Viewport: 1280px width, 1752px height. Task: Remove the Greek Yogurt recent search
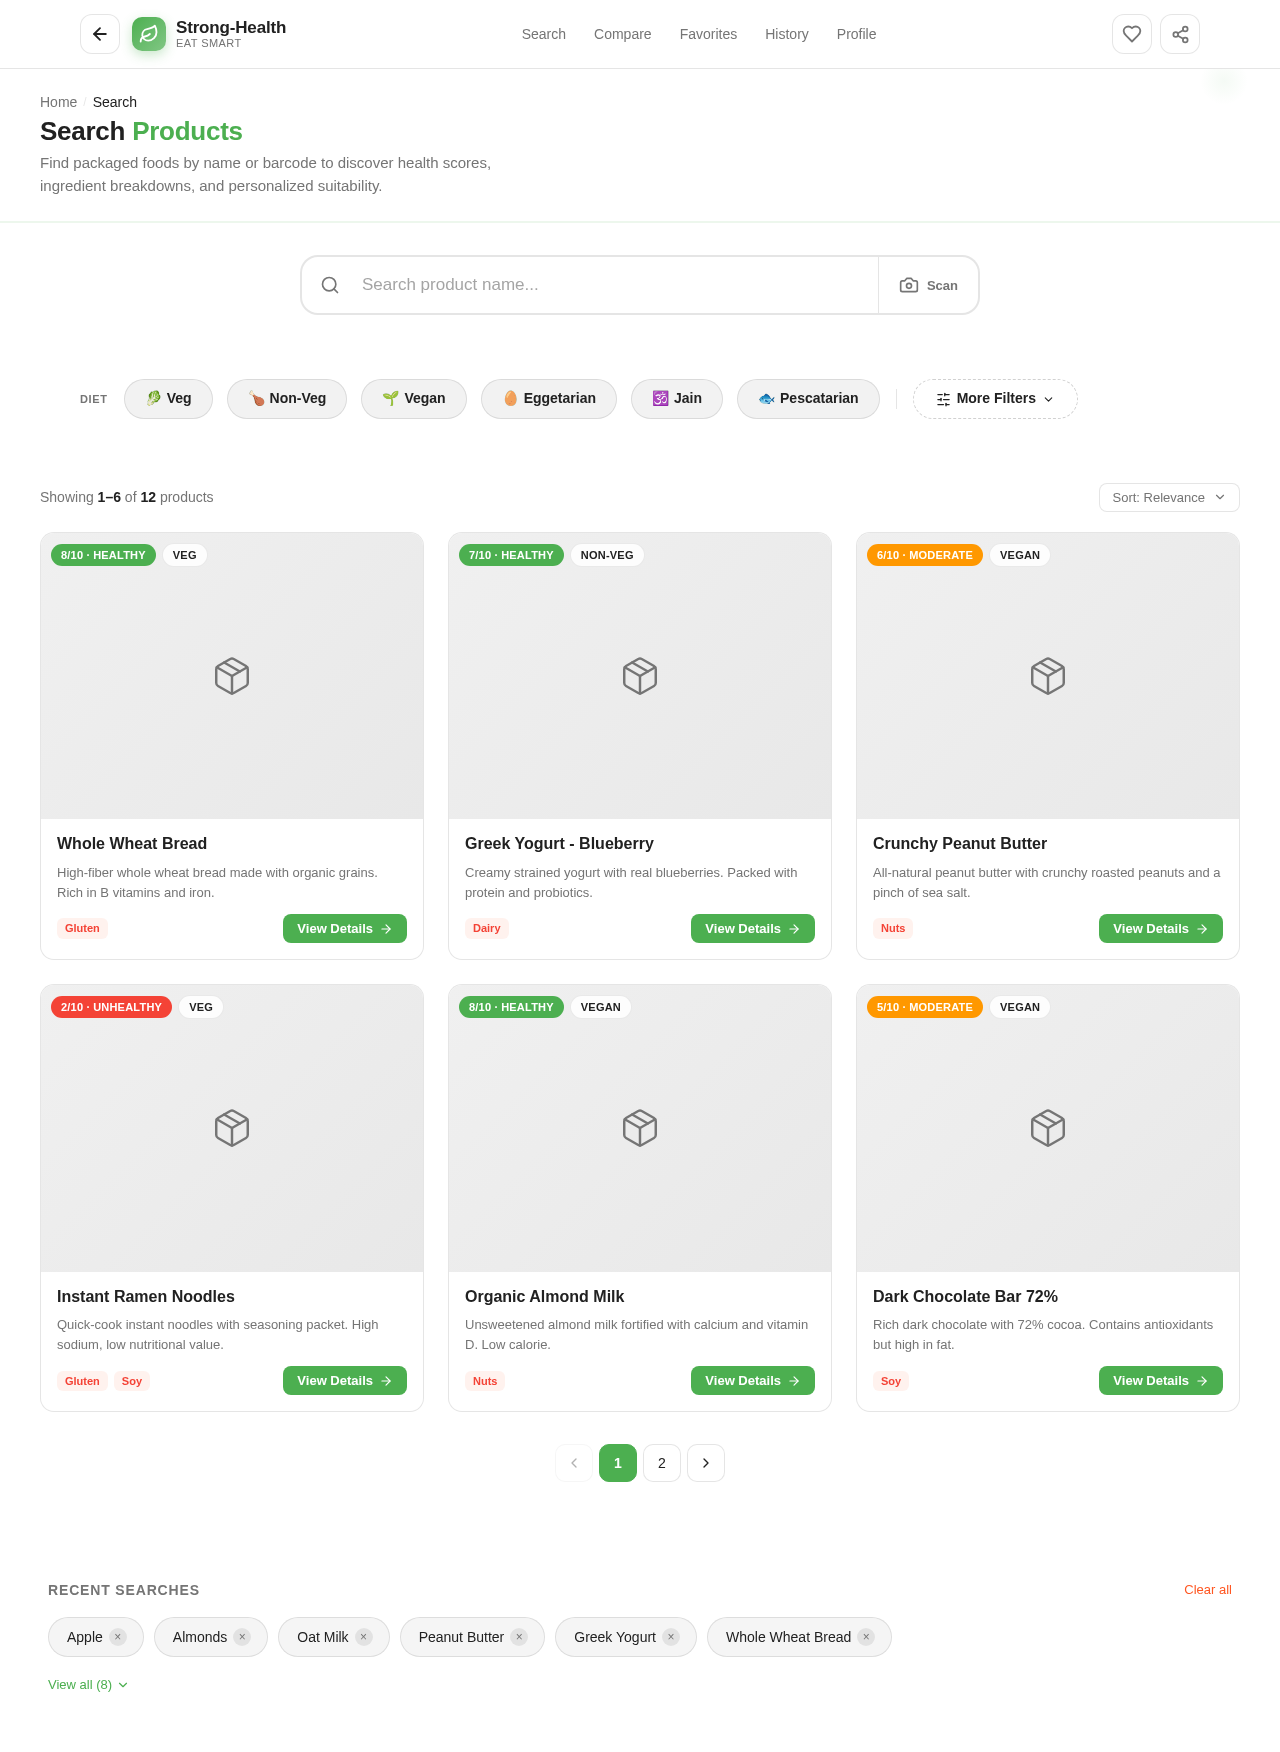pyautogui.click(x=671, y=1637)
